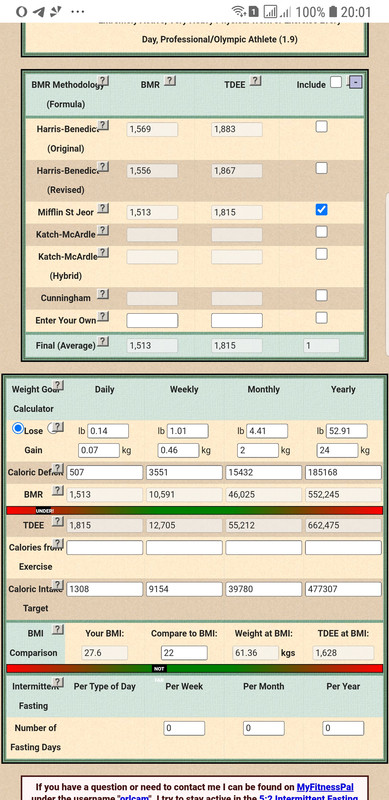
Task: Edit daily Caloric Intake Target field 1308
Action: [105, 589]
